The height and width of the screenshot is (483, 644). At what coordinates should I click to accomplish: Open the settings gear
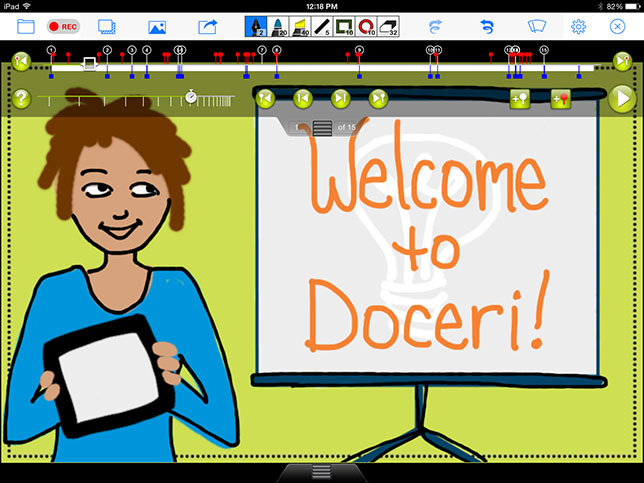(578, 27)
